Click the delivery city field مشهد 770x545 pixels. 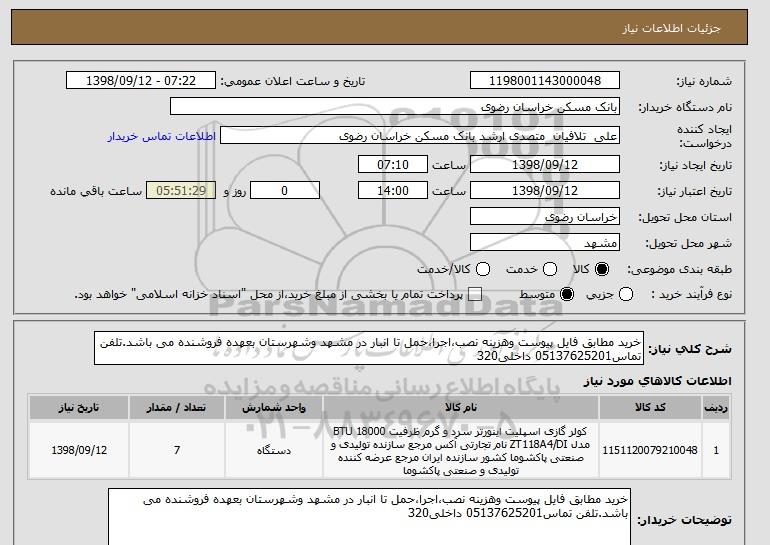tap(545, 243)
